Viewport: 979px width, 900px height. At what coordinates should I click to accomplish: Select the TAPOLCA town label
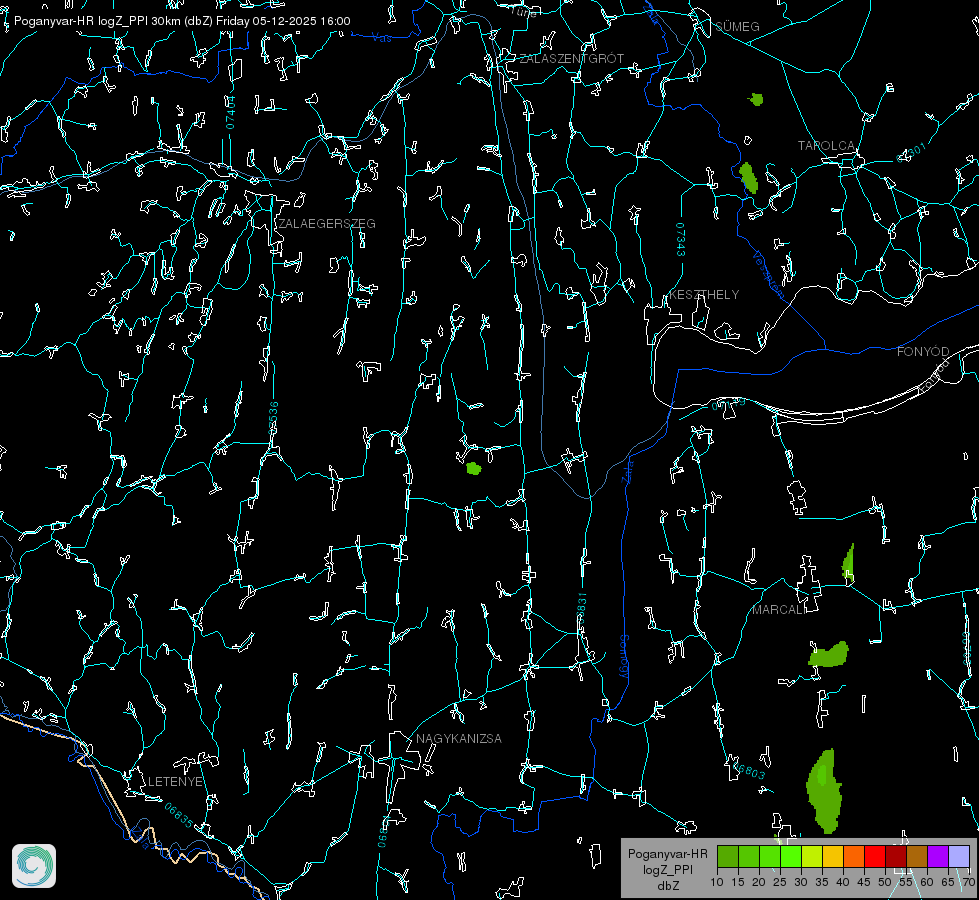[x=826, y=146]
